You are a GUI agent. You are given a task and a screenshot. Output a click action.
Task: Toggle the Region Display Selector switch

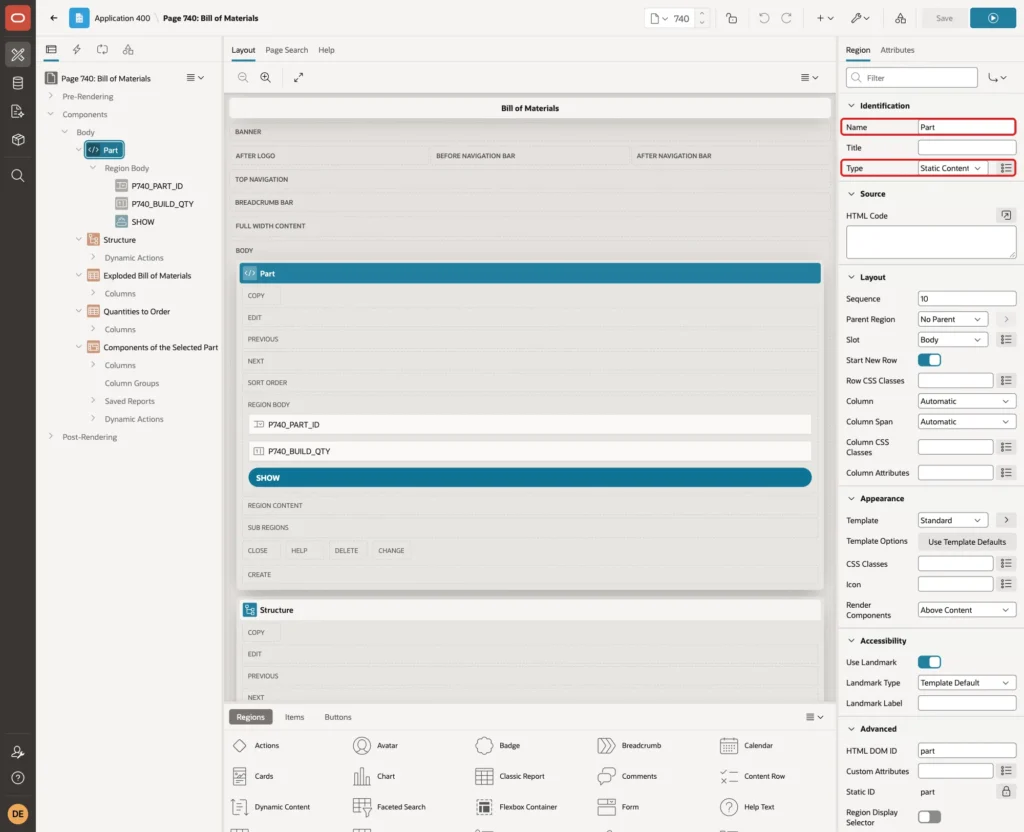[x=929, y=817]
